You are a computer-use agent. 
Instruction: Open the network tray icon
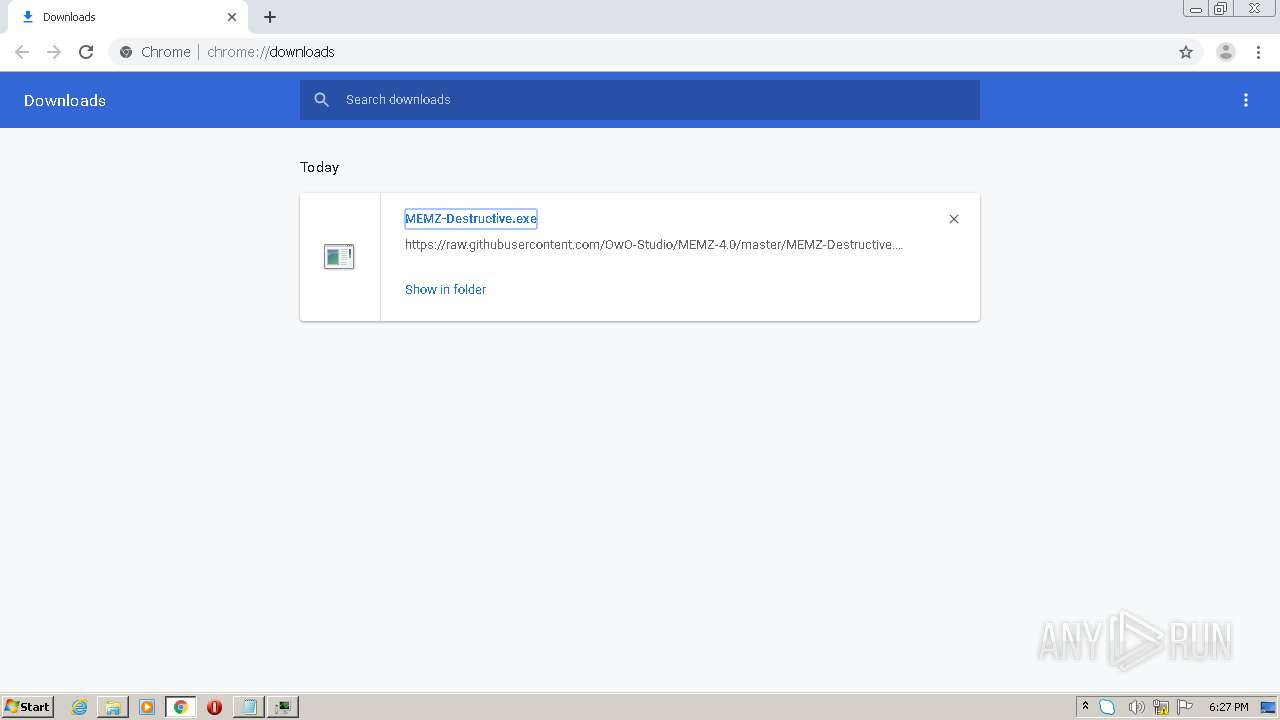coord(1161,707)
